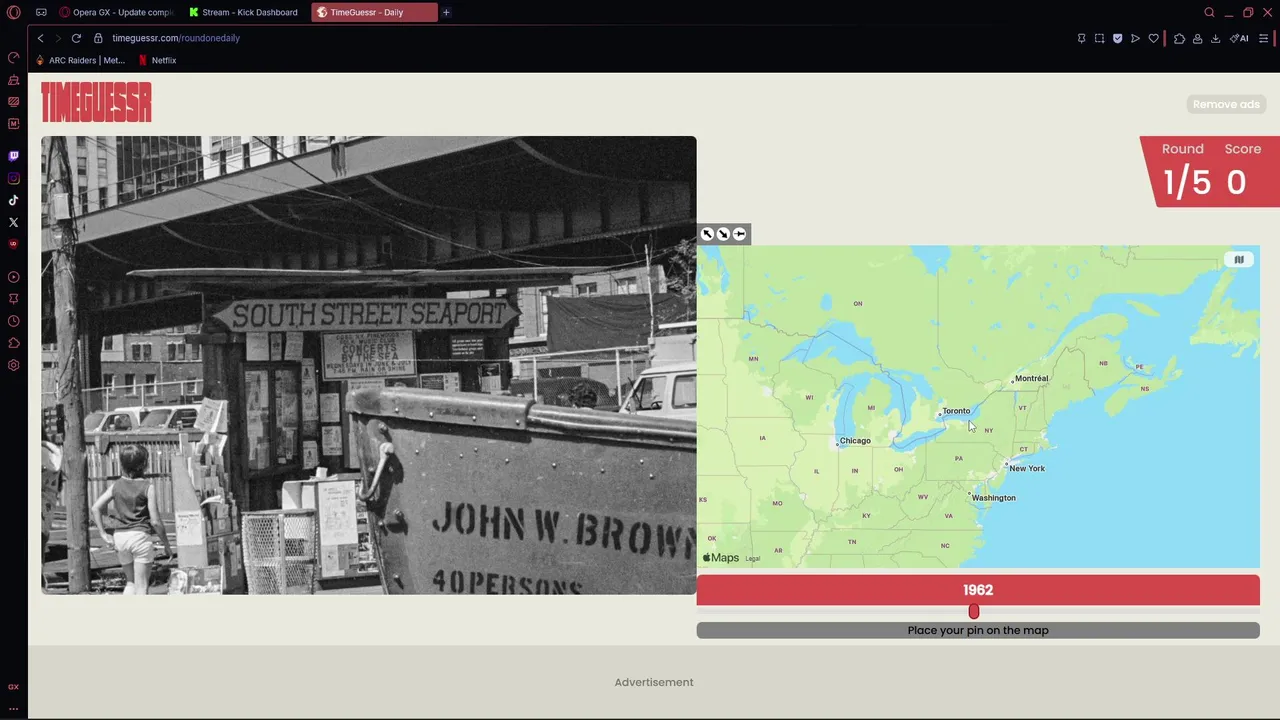Click Toronto on the map

coord(956,411)
